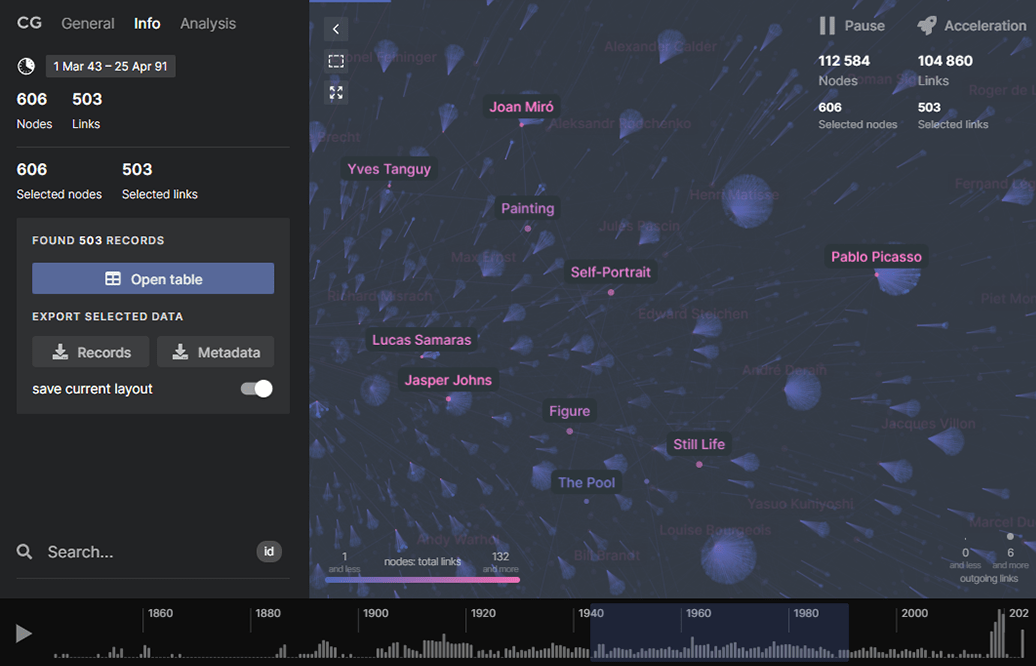Click the search magnifier icon

click(x=25, y=552)
